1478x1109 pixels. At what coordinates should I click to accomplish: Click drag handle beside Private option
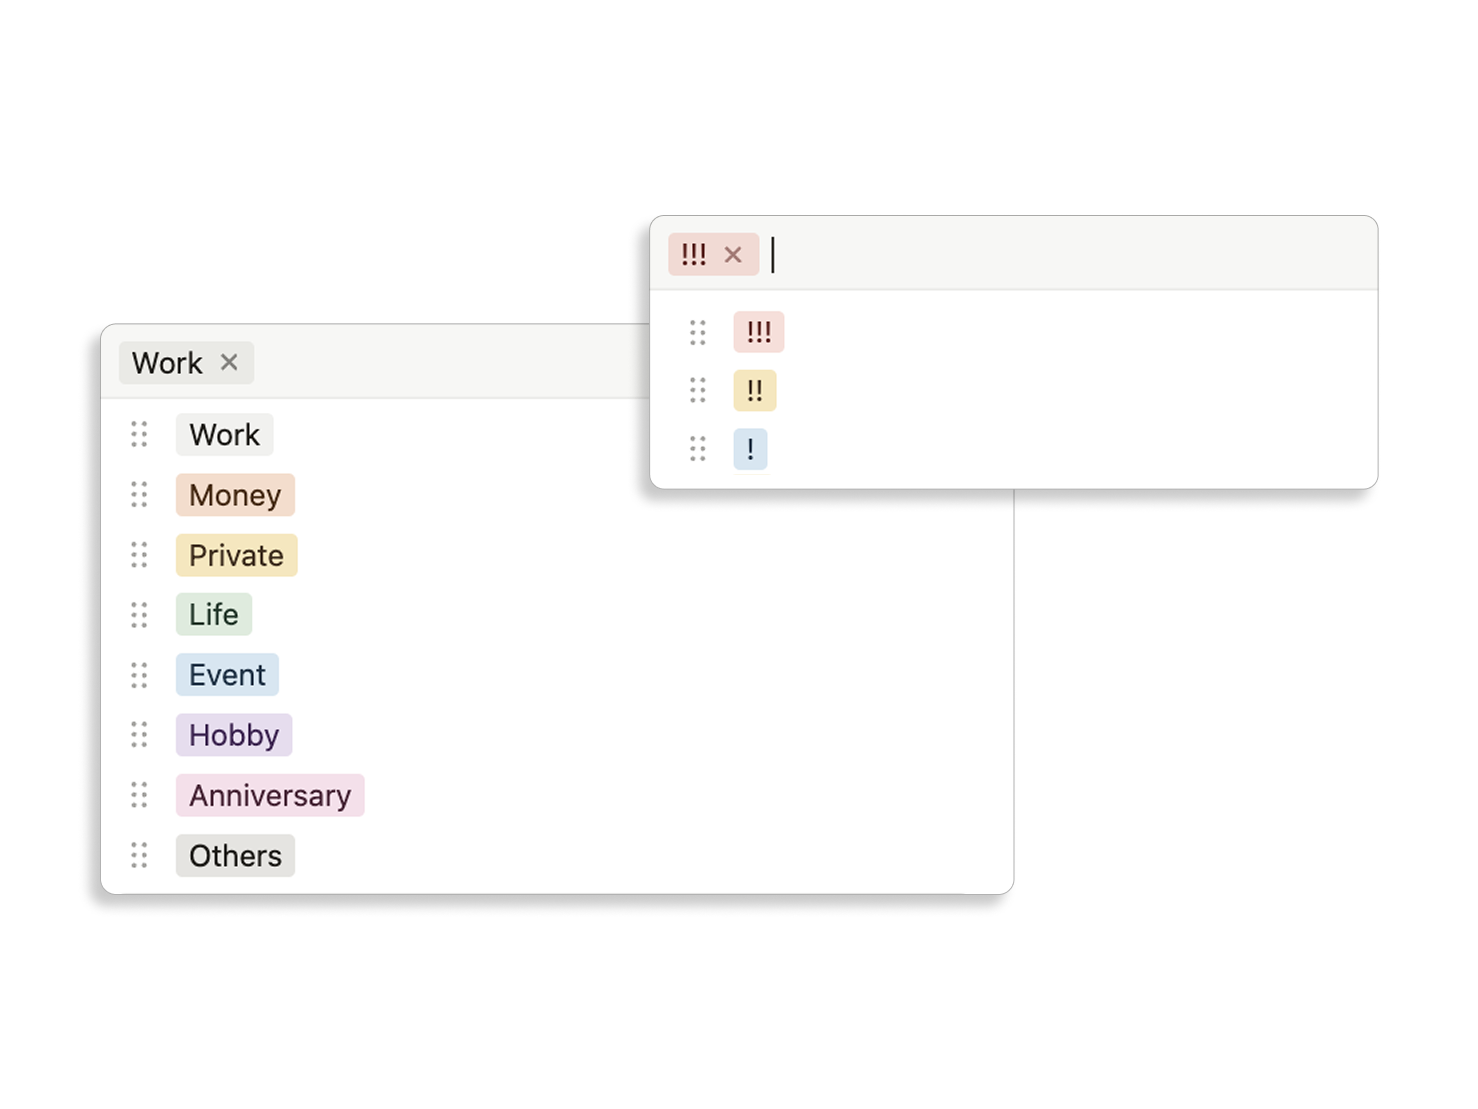pyautogui.click(x=139, y=555)
